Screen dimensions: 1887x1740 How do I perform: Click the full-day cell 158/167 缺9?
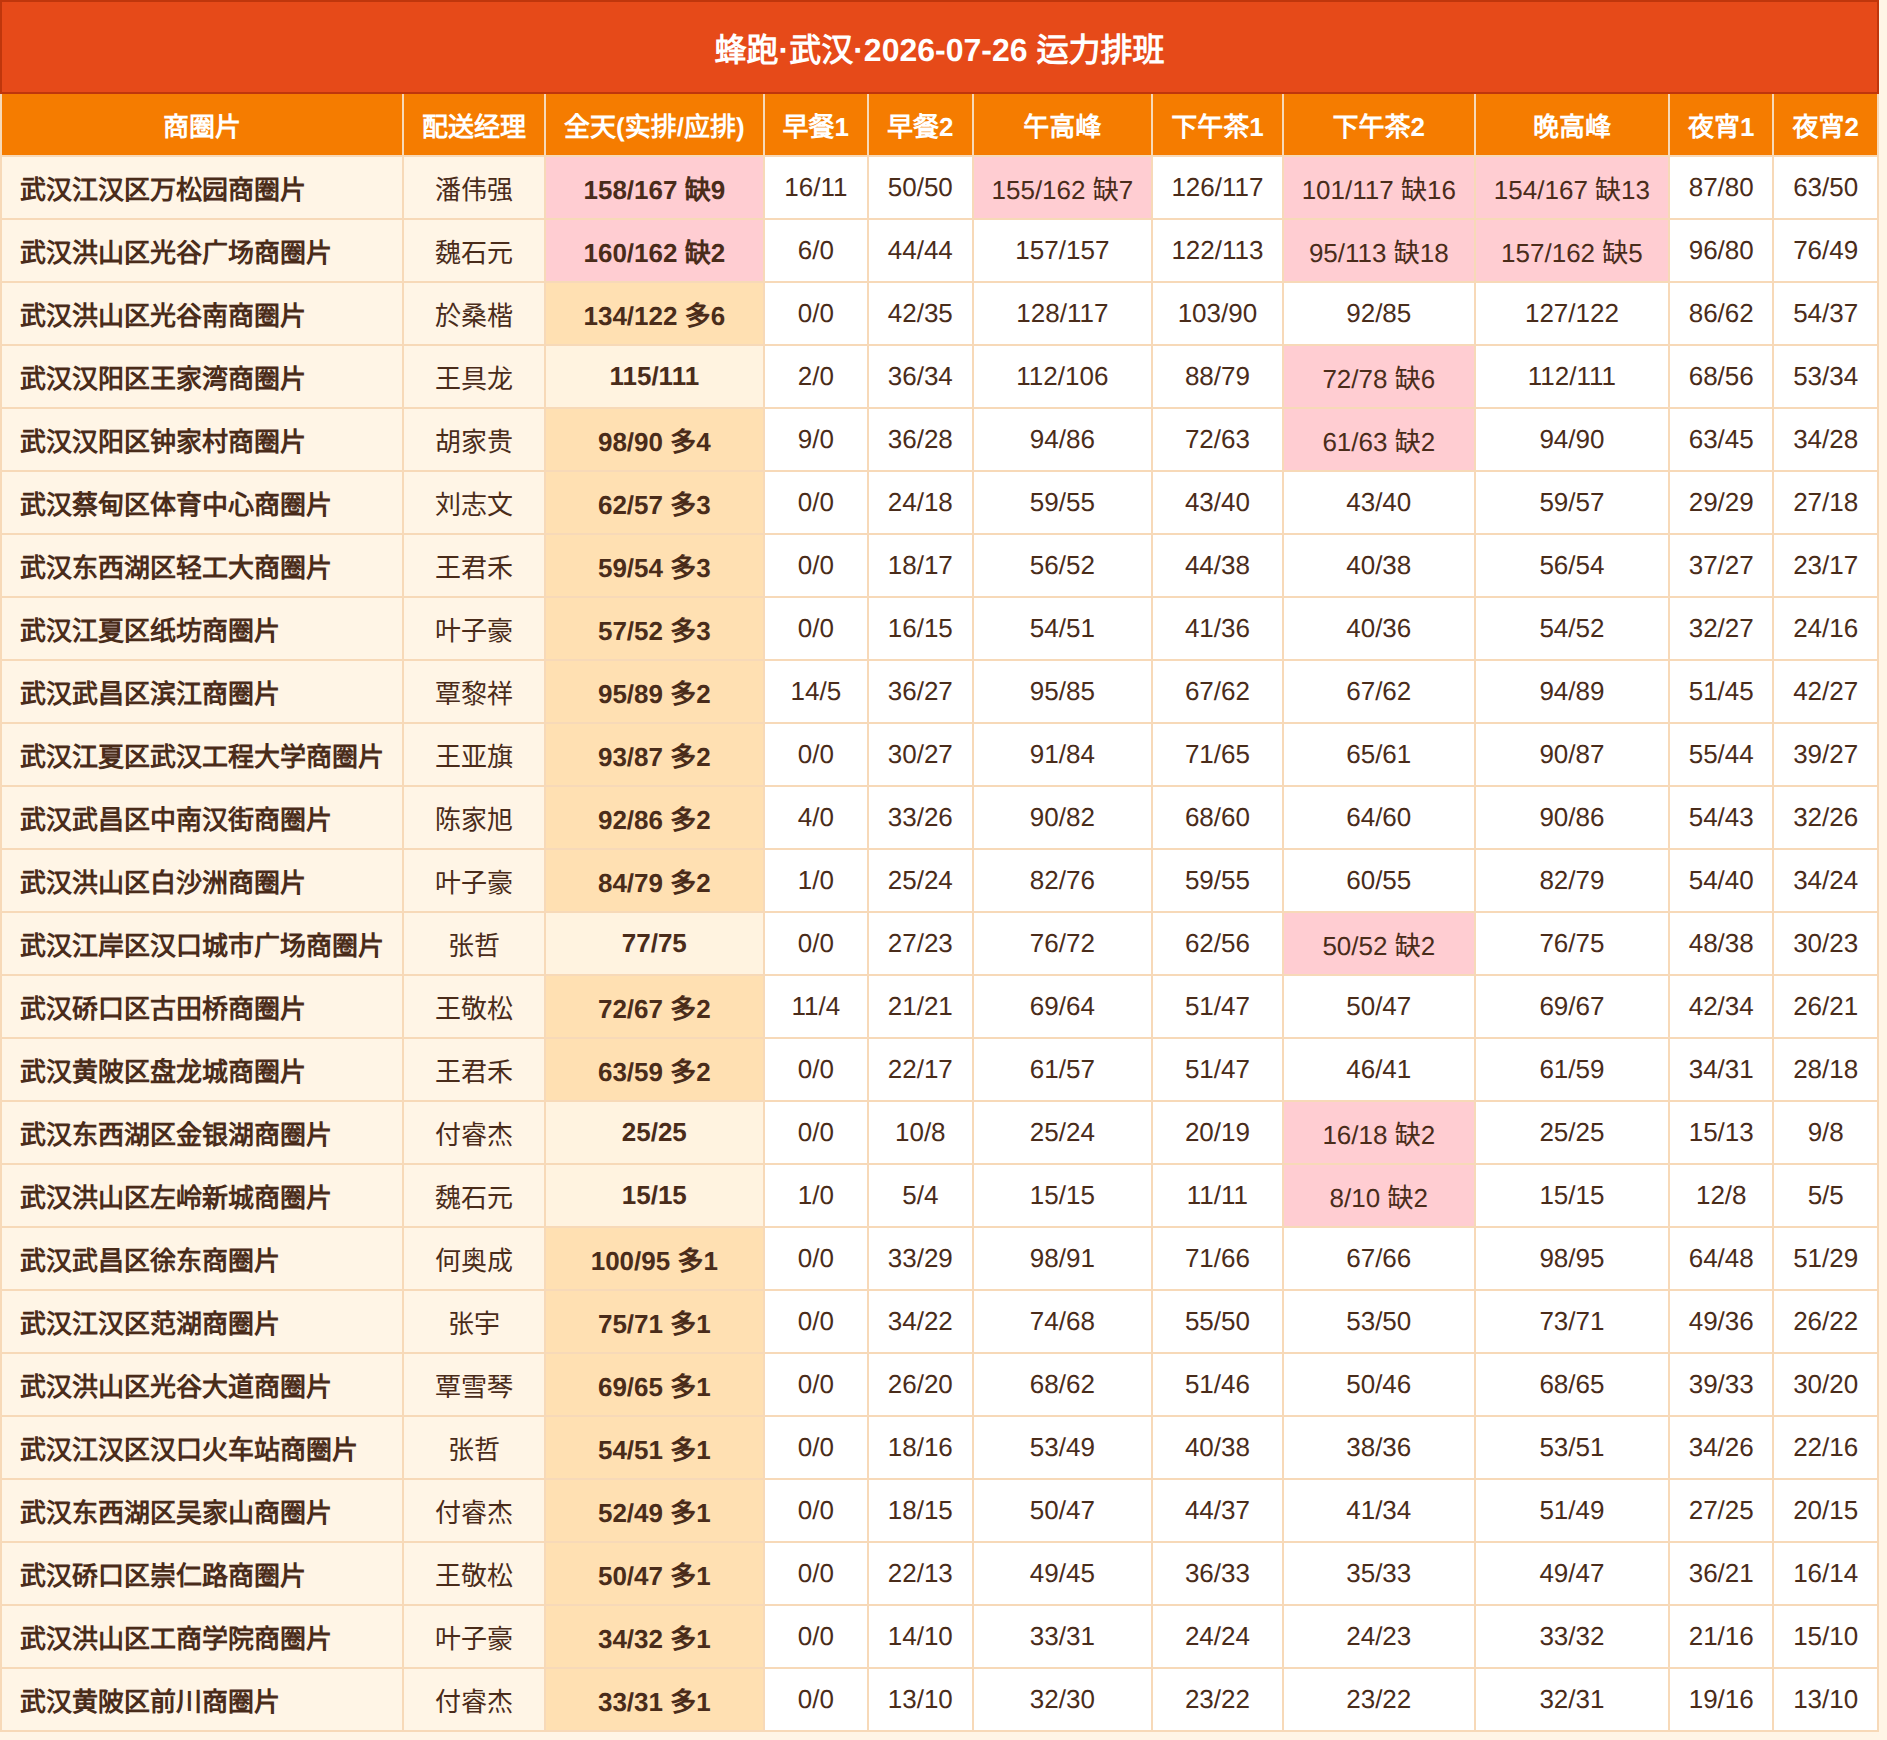point(654,189)
